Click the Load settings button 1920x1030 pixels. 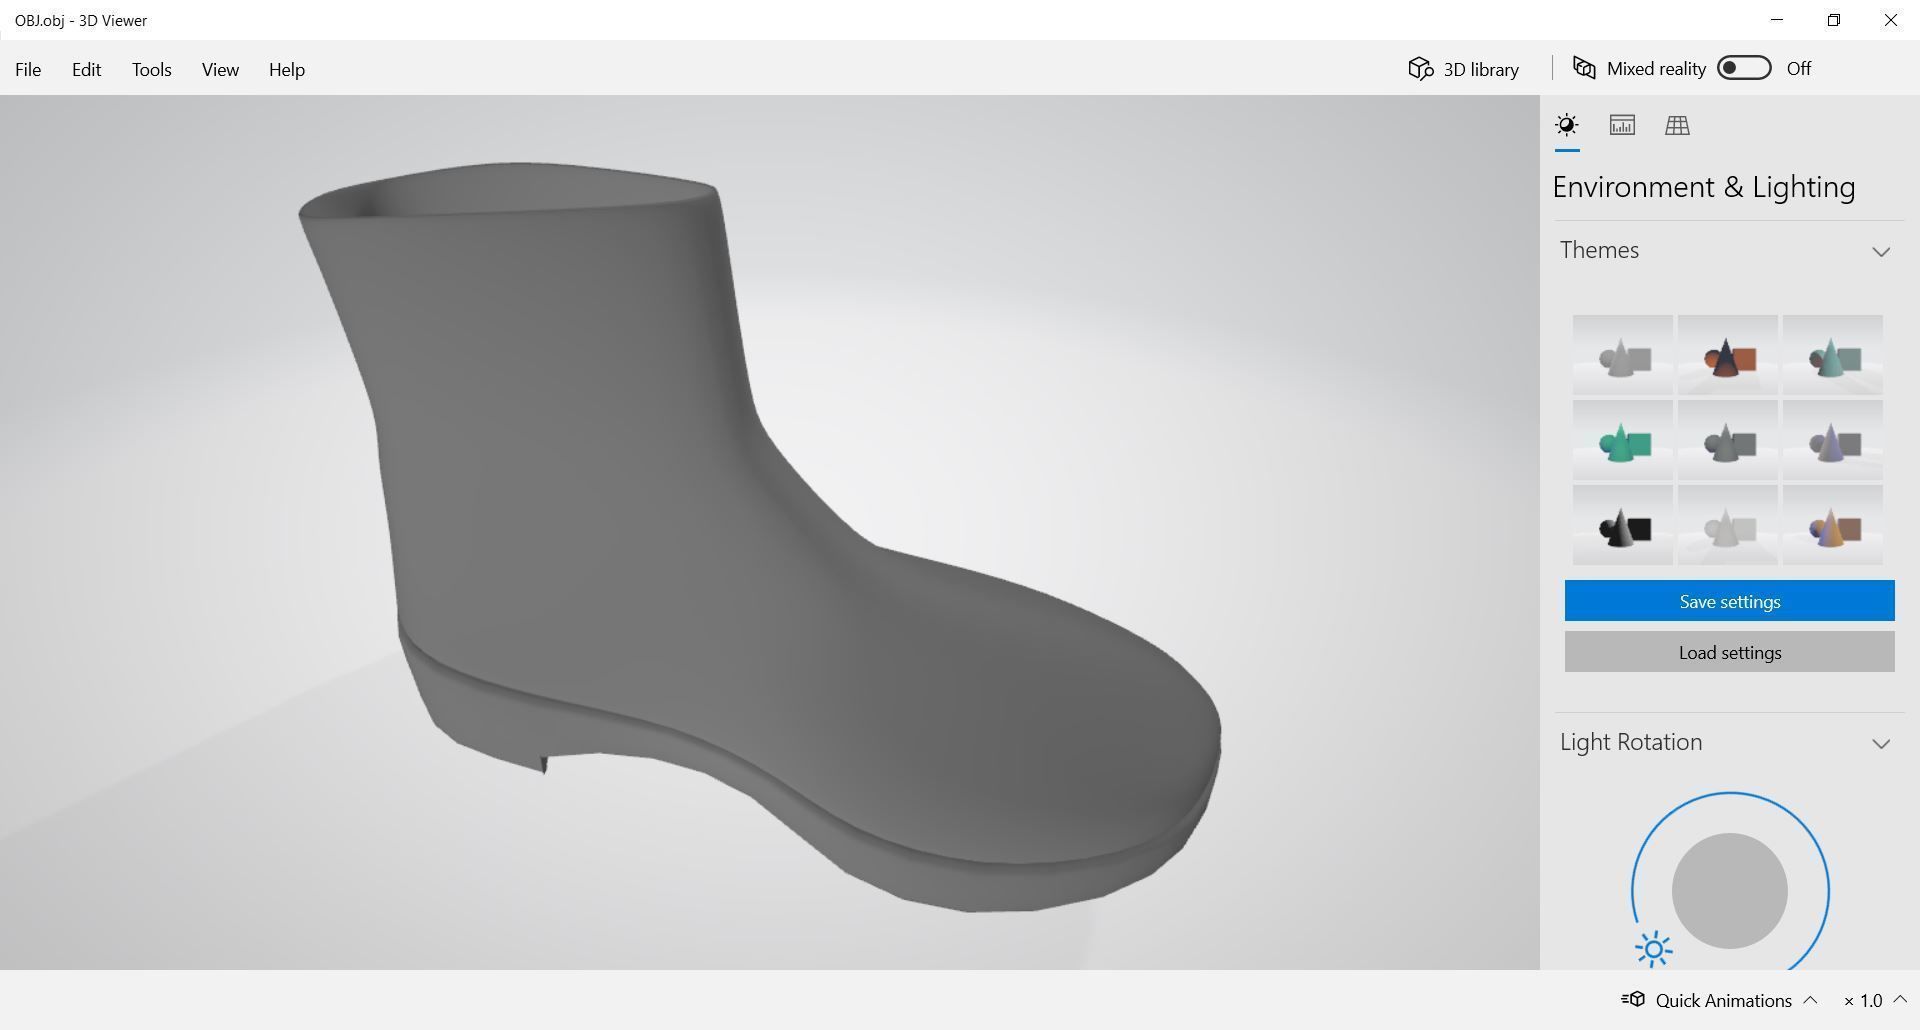point(1730,652)
